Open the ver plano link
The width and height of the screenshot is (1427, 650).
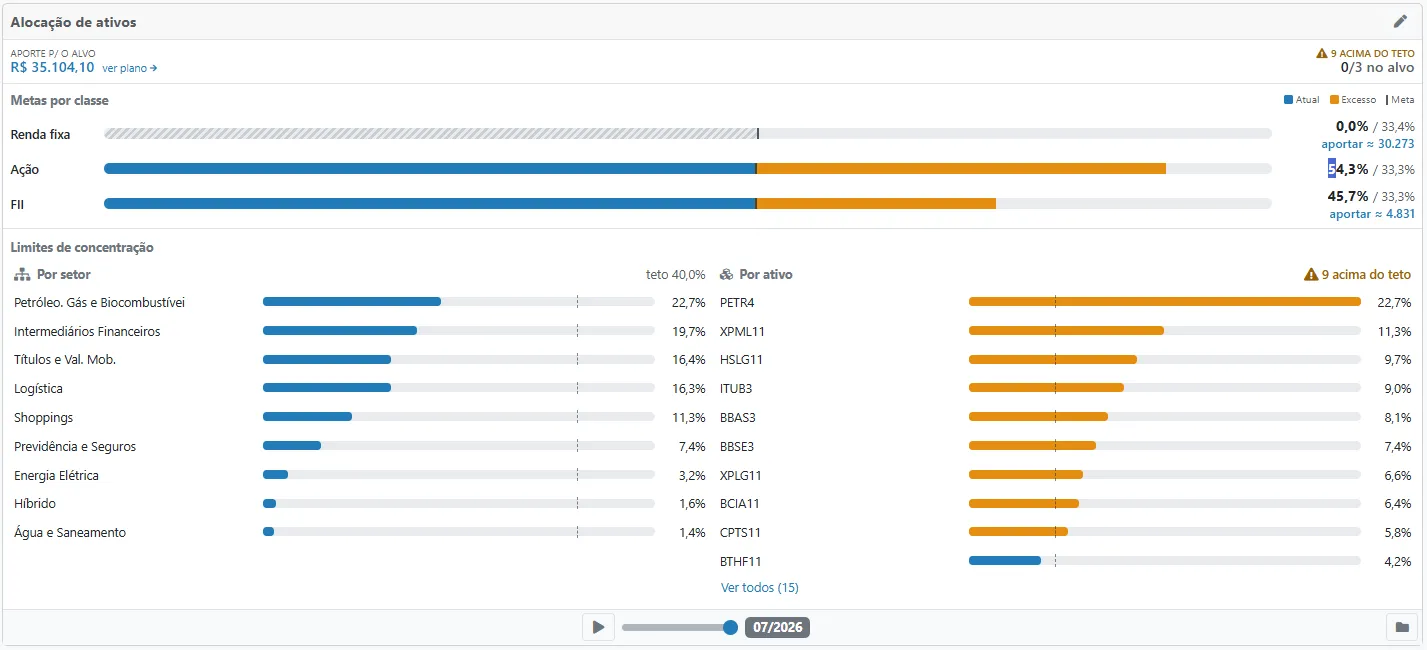pos(129,68)
